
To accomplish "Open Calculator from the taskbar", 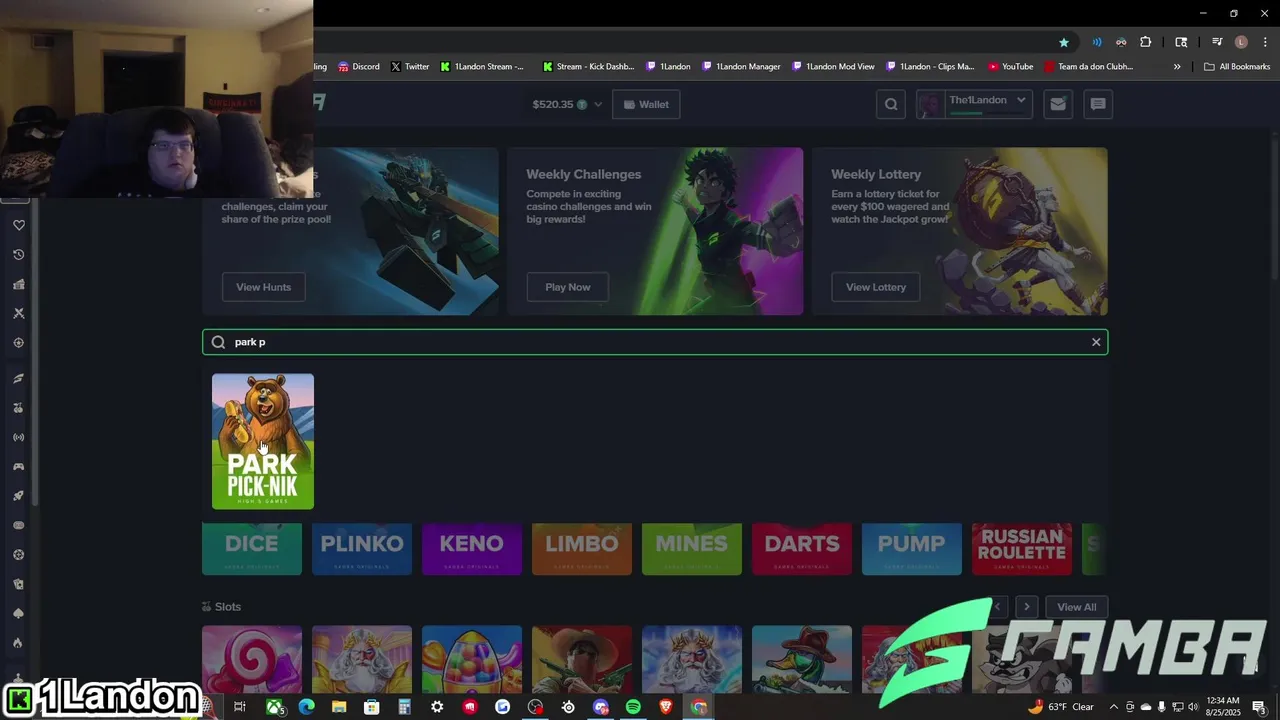I will pyautogui.click(x=404, y=707).
